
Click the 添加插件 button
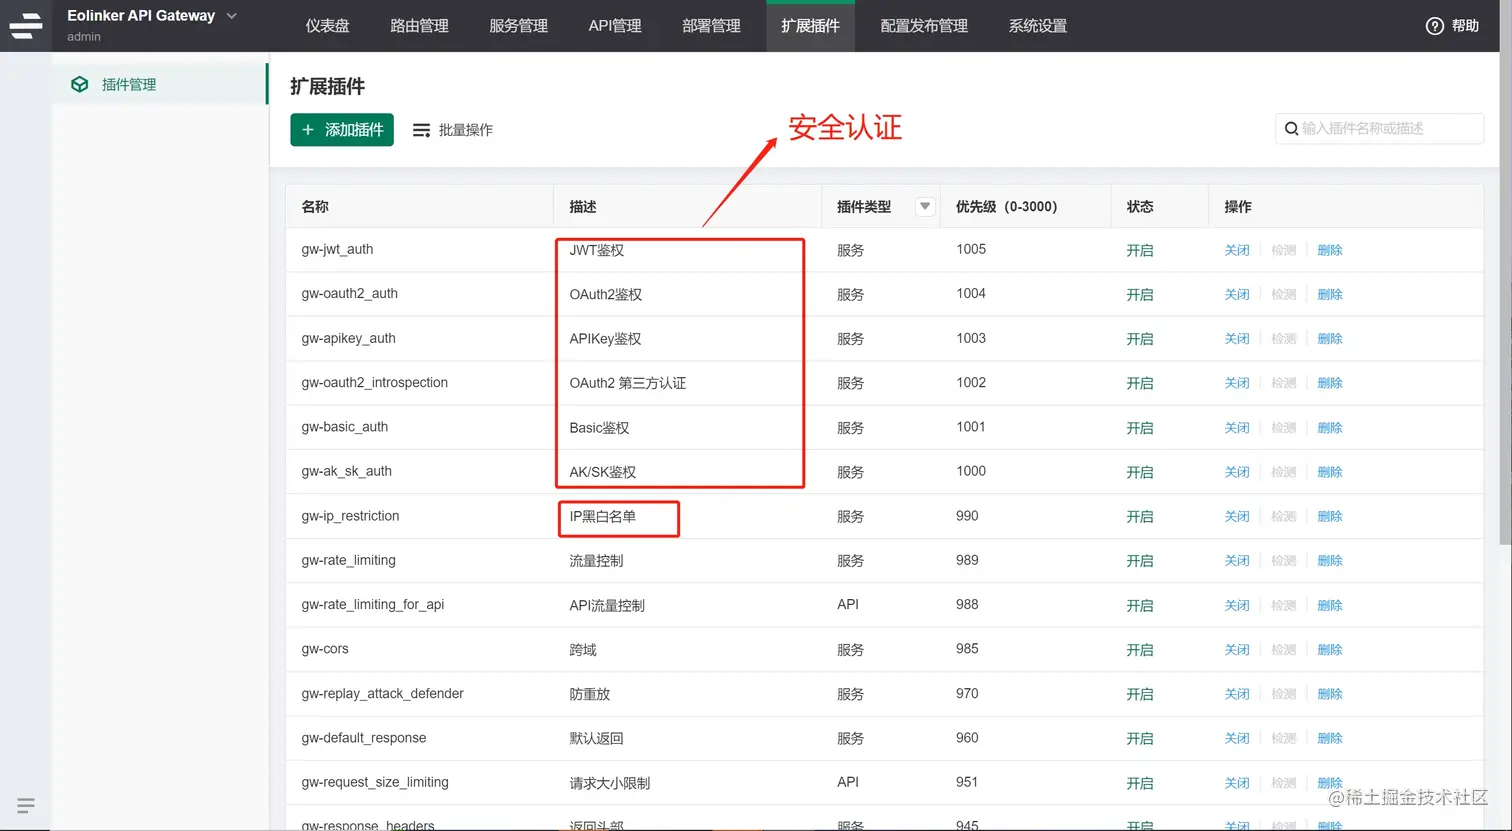(x=342, y=129)
